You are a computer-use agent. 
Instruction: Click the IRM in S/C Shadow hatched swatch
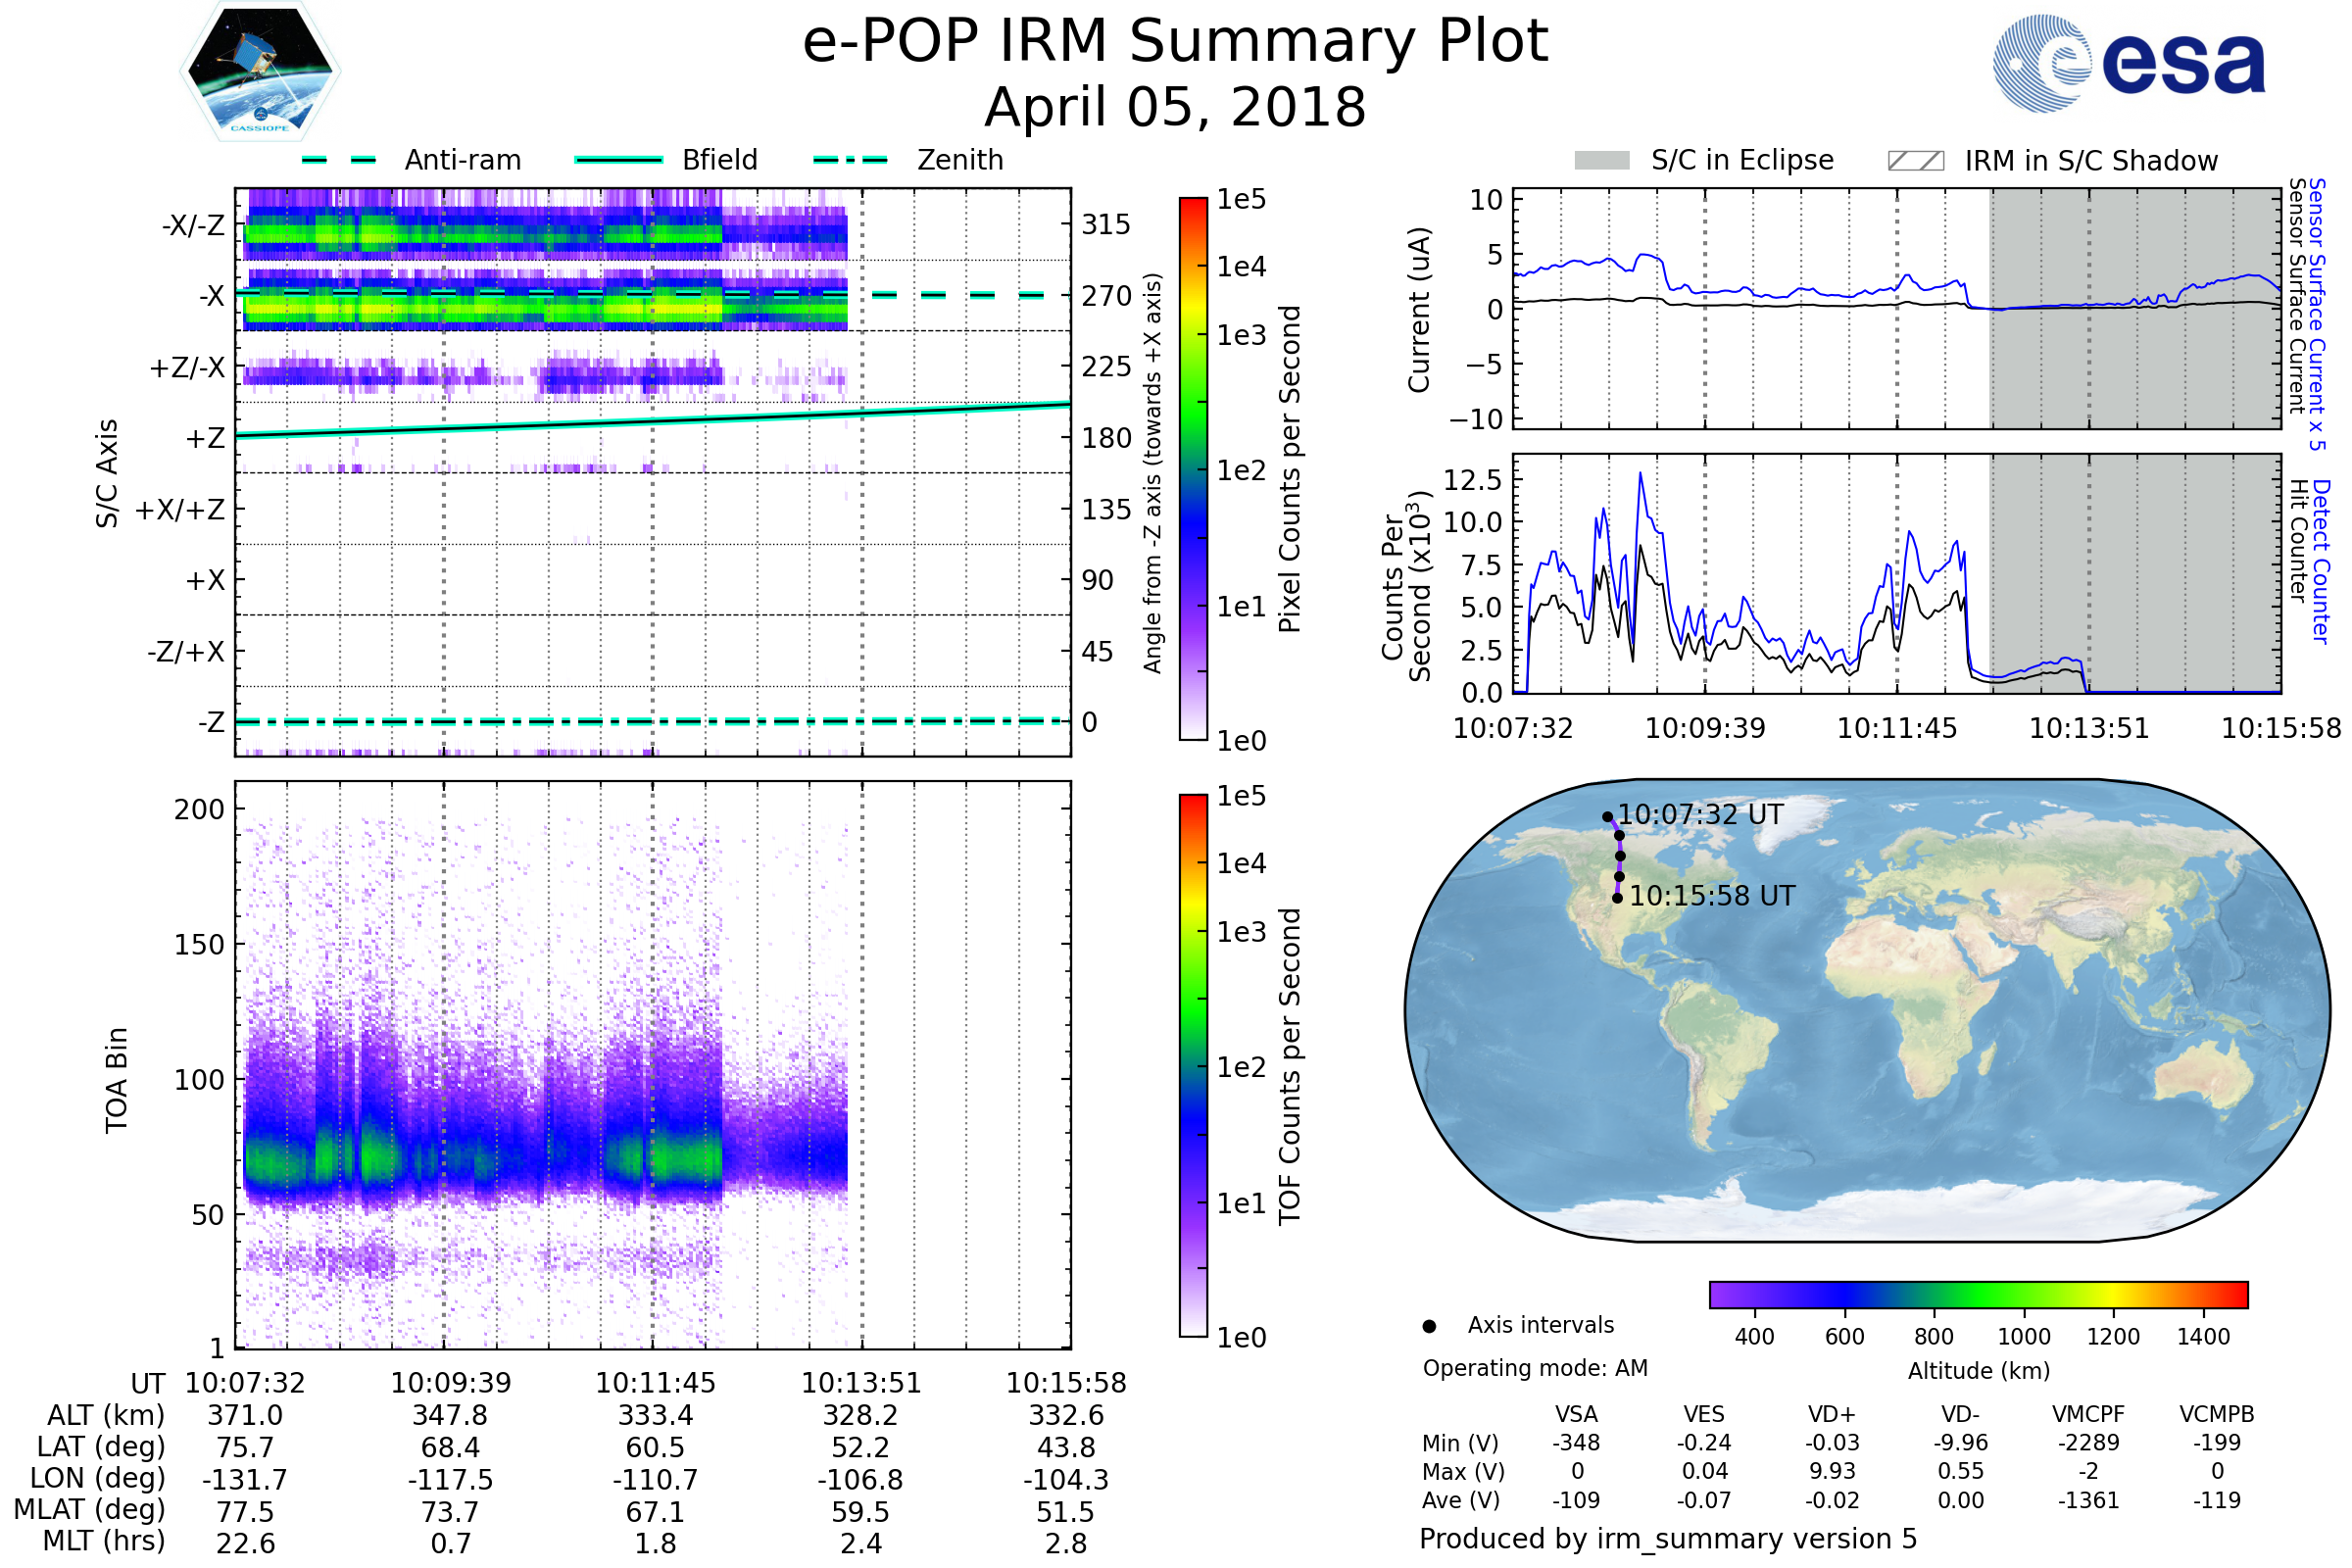(1915, 161)
